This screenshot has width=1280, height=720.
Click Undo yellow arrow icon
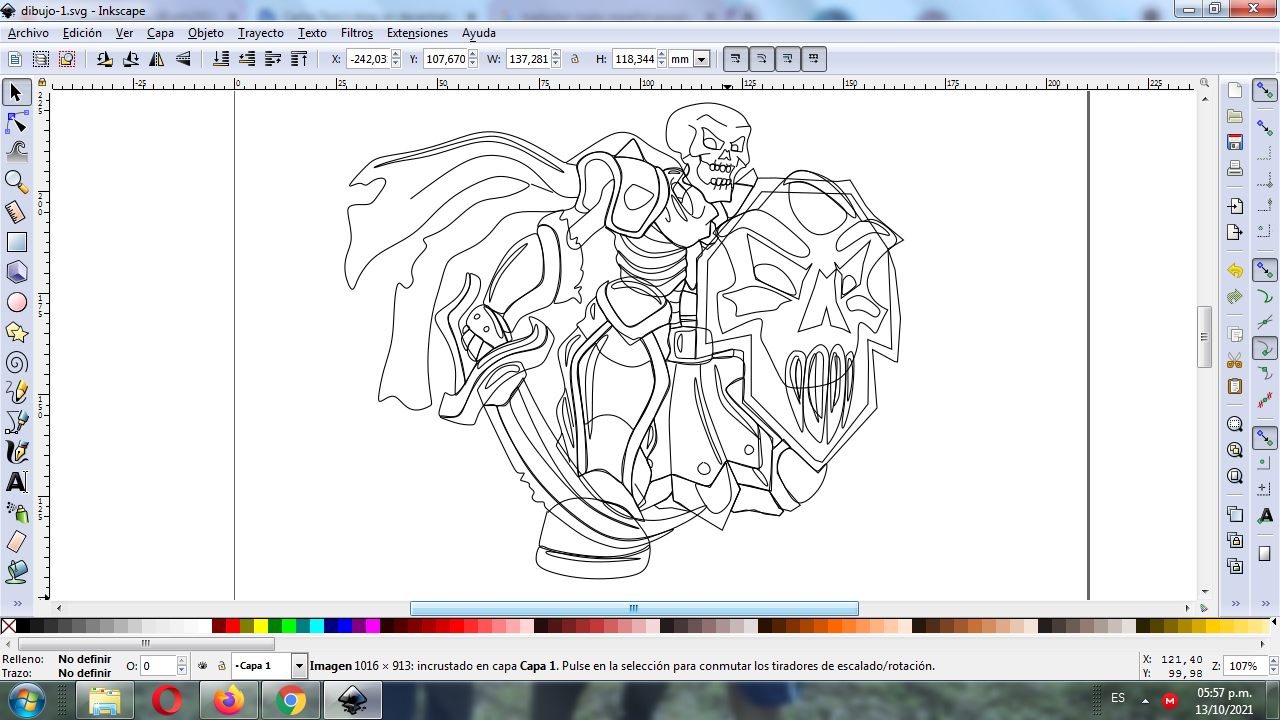(x=1235, y=271)
